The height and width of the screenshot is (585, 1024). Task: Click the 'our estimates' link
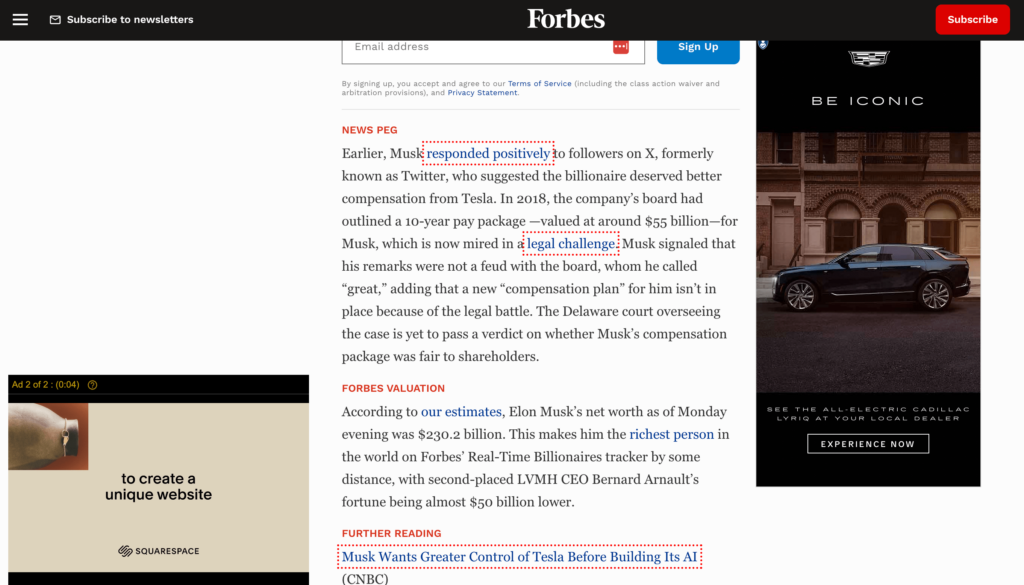(461, 412)
